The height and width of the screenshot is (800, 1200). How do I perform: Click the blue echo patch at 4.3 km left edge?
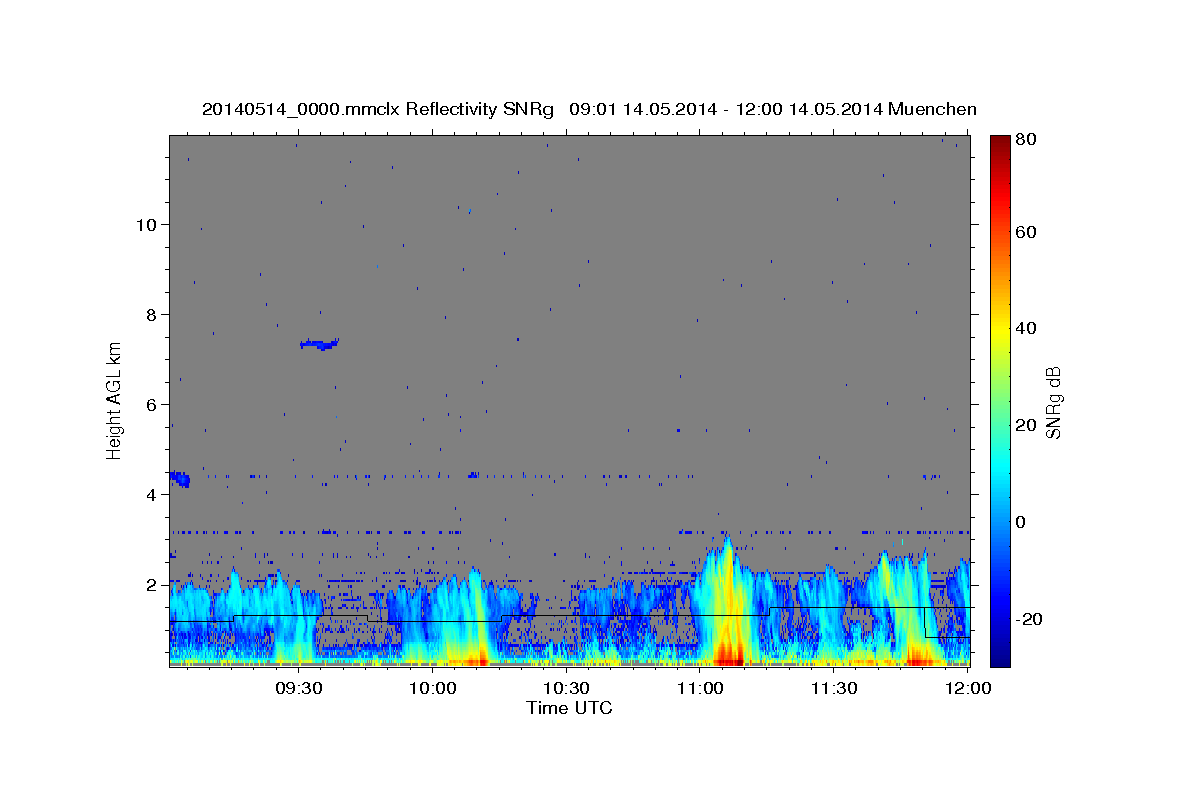coord(180,479)
